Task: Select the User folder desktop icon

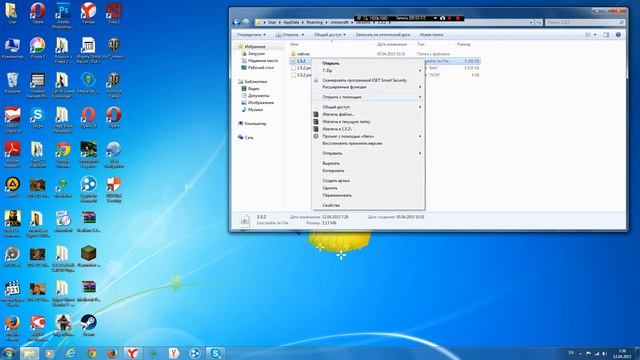Action: coord(12,13)
